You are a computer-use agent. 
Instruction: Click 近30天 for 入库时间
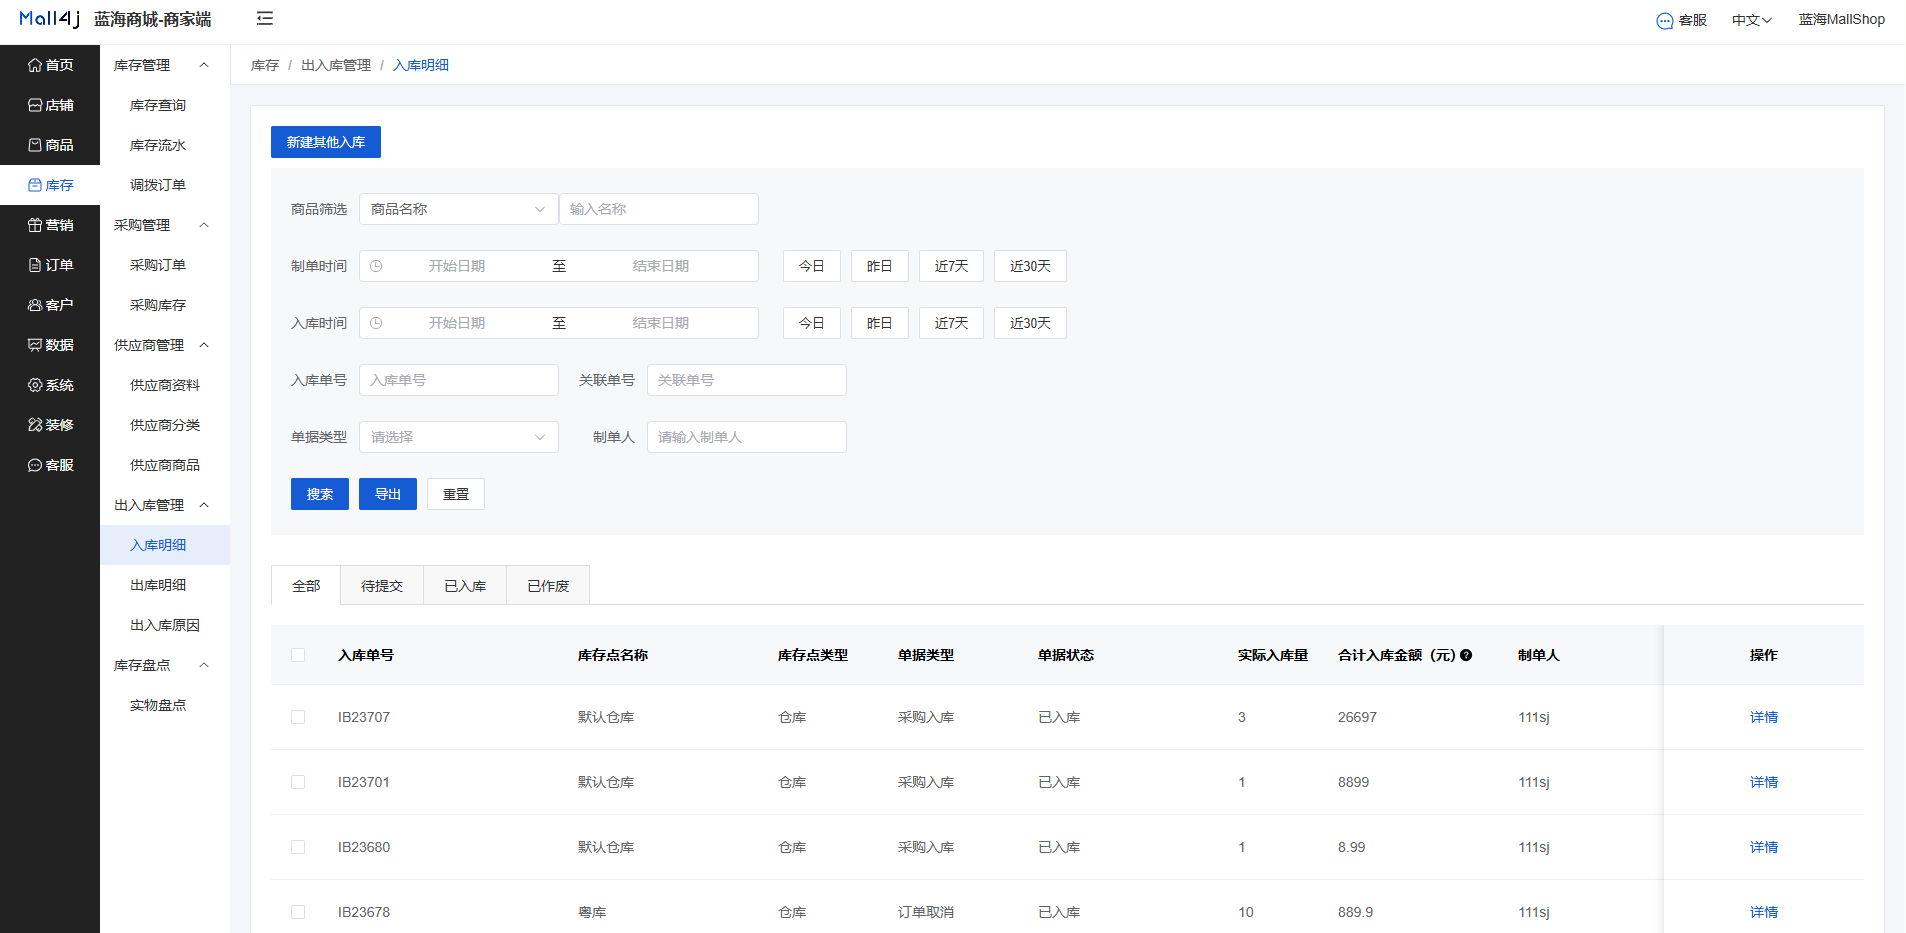(x=1030, y=323)
